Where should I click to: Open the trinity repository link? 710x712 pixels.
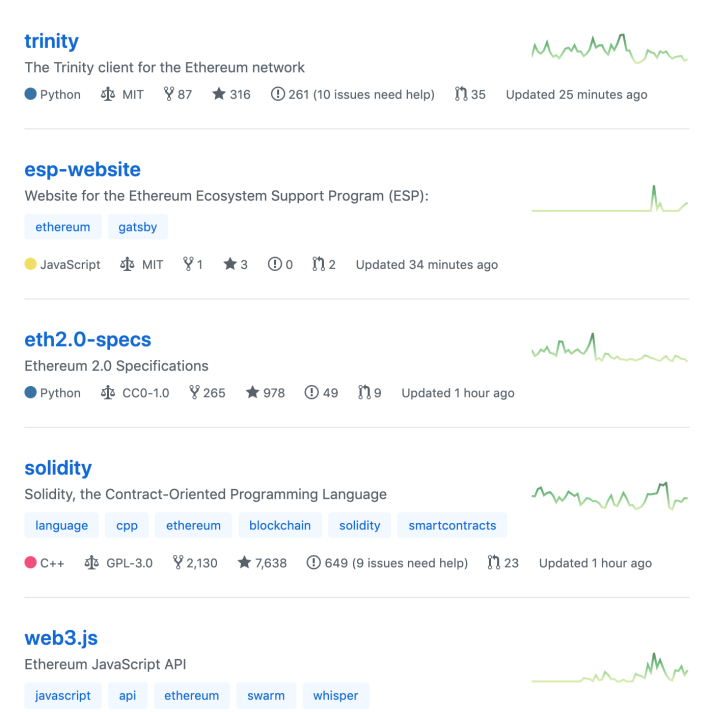pos(51,41)
